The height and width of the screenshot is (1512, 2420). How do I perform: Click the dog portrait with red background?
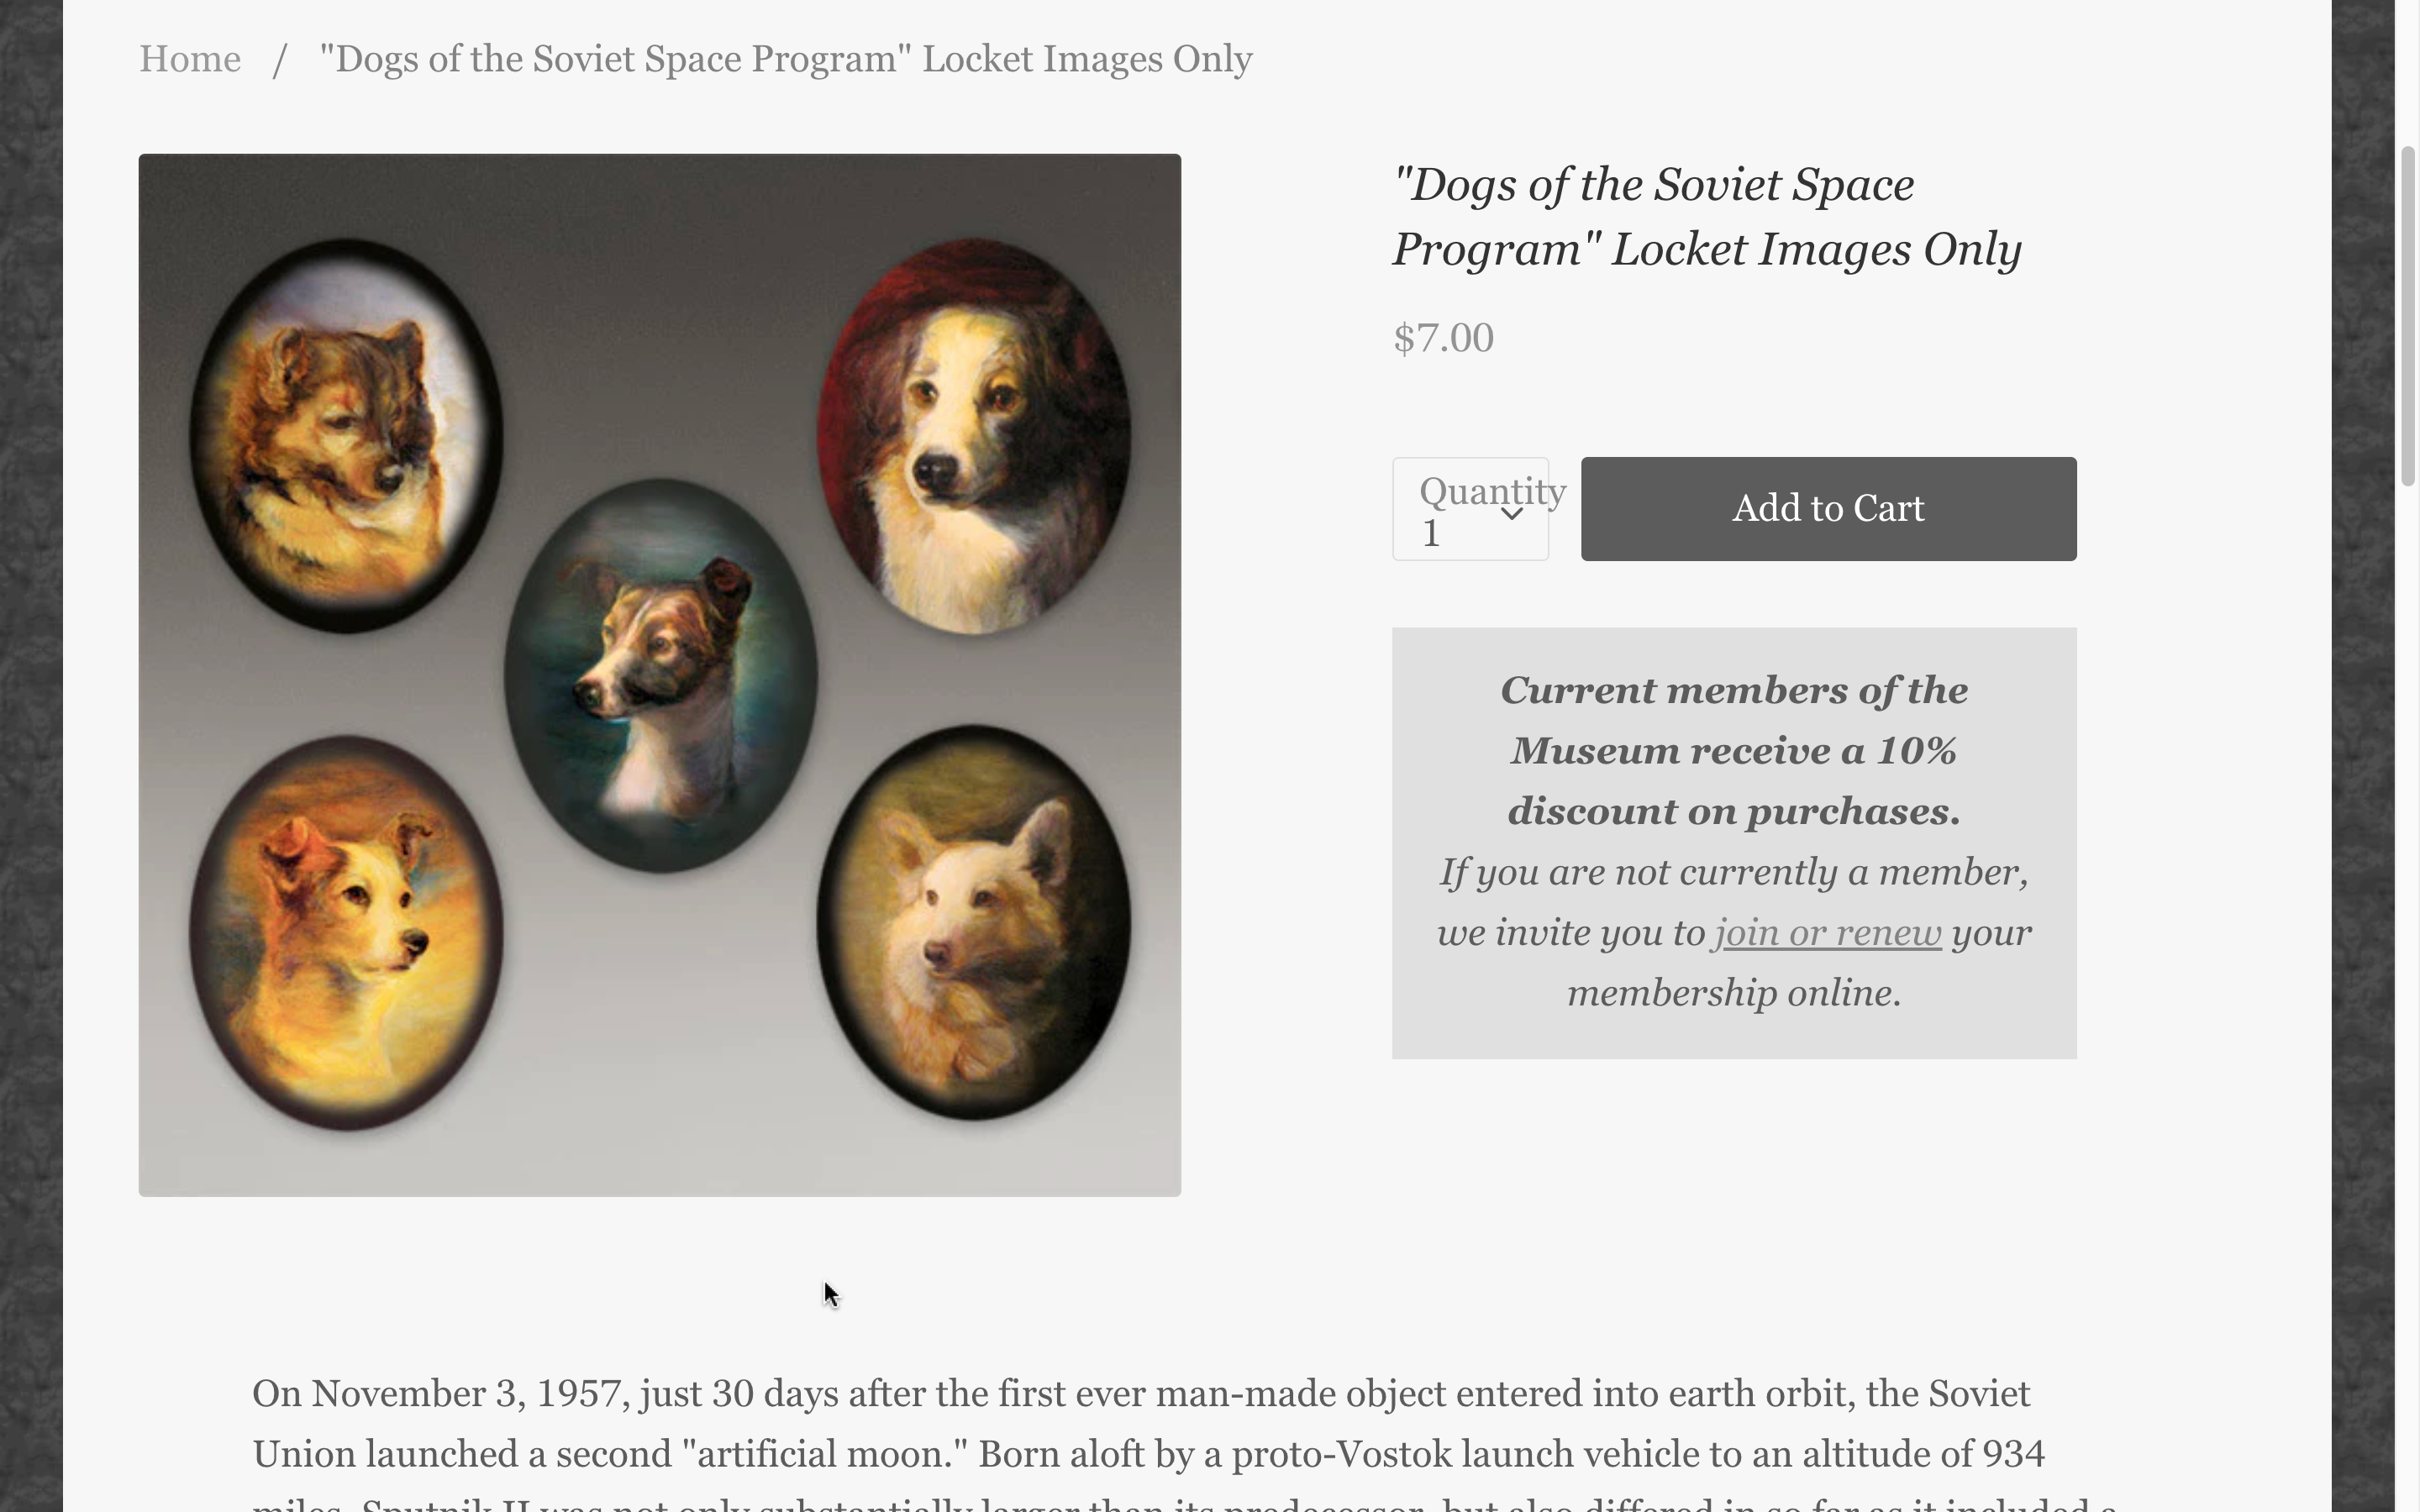[x=973, y=435]
